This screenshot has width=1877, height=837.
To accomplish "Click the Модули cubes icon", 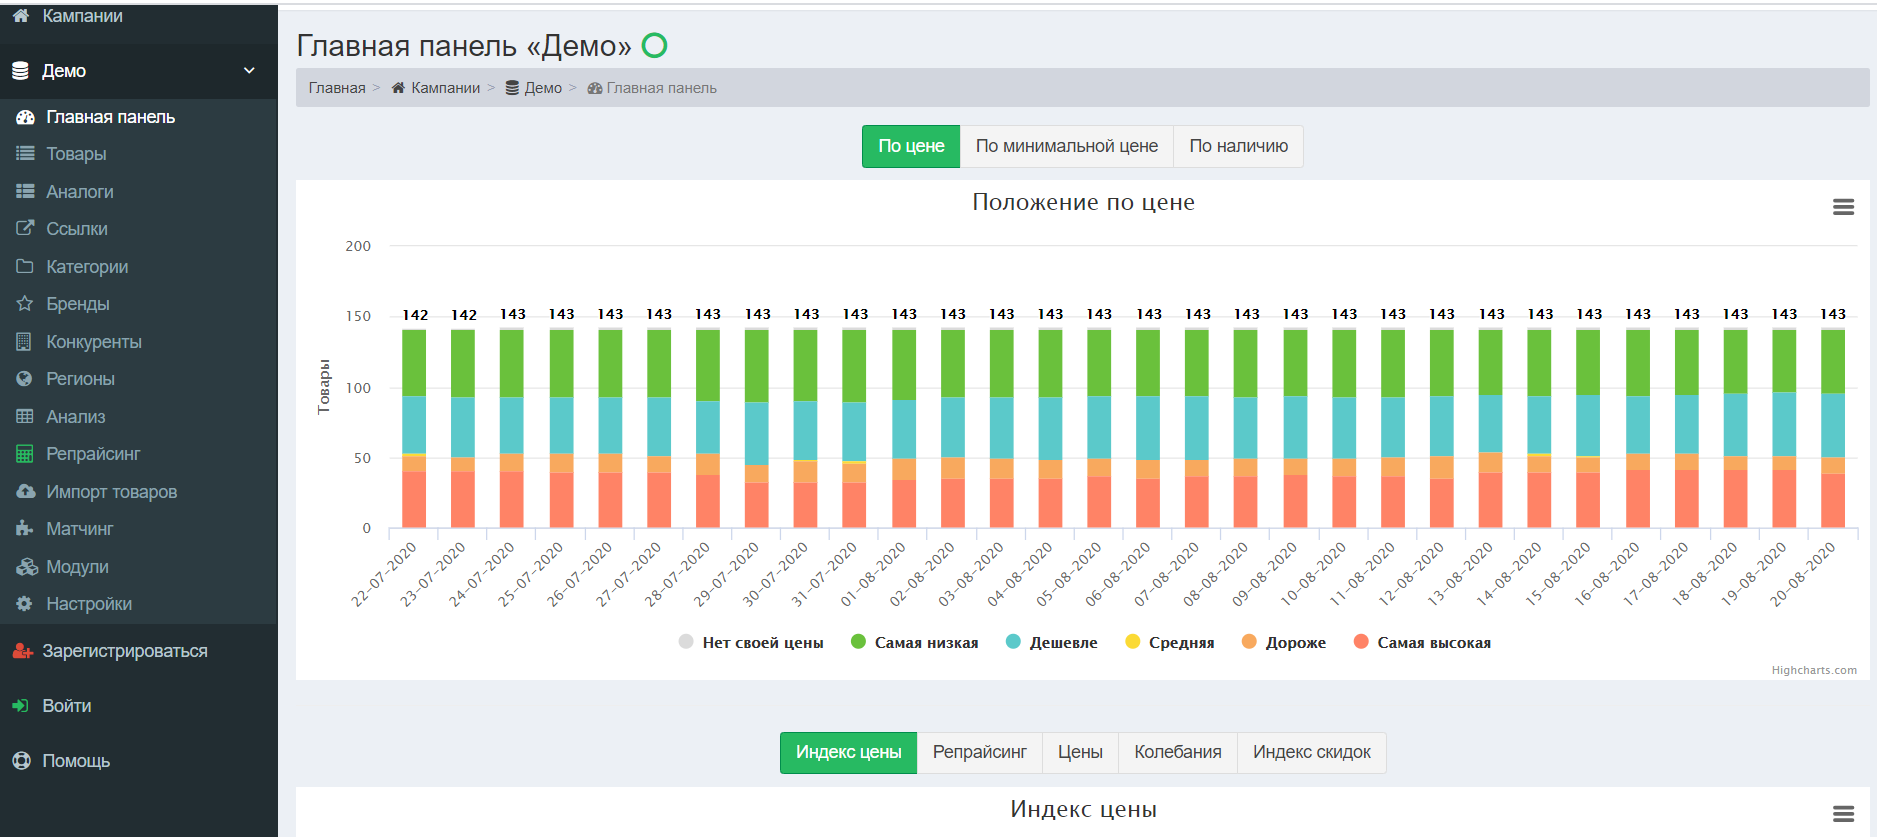I will [x=26, y=567].
